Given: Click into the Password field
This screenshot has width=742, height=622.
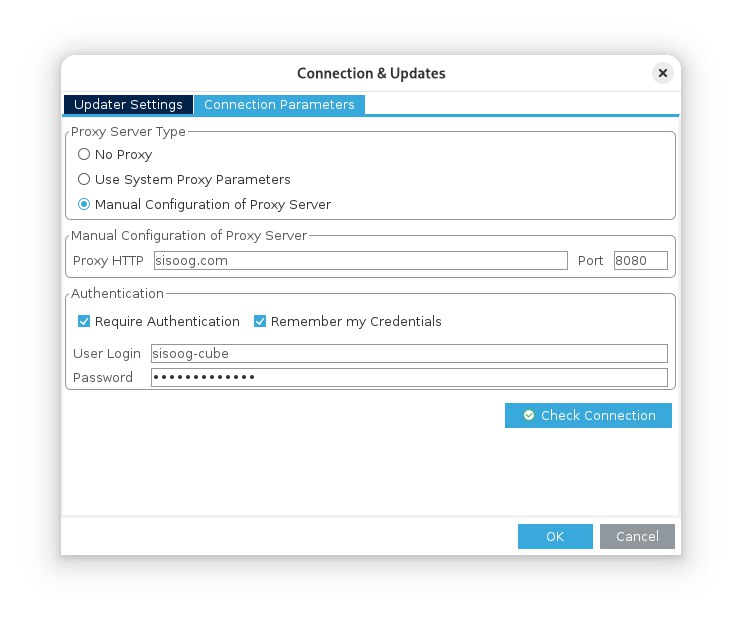Looking at the screenshot, I should pyautogui.click(x=408, y=377).
